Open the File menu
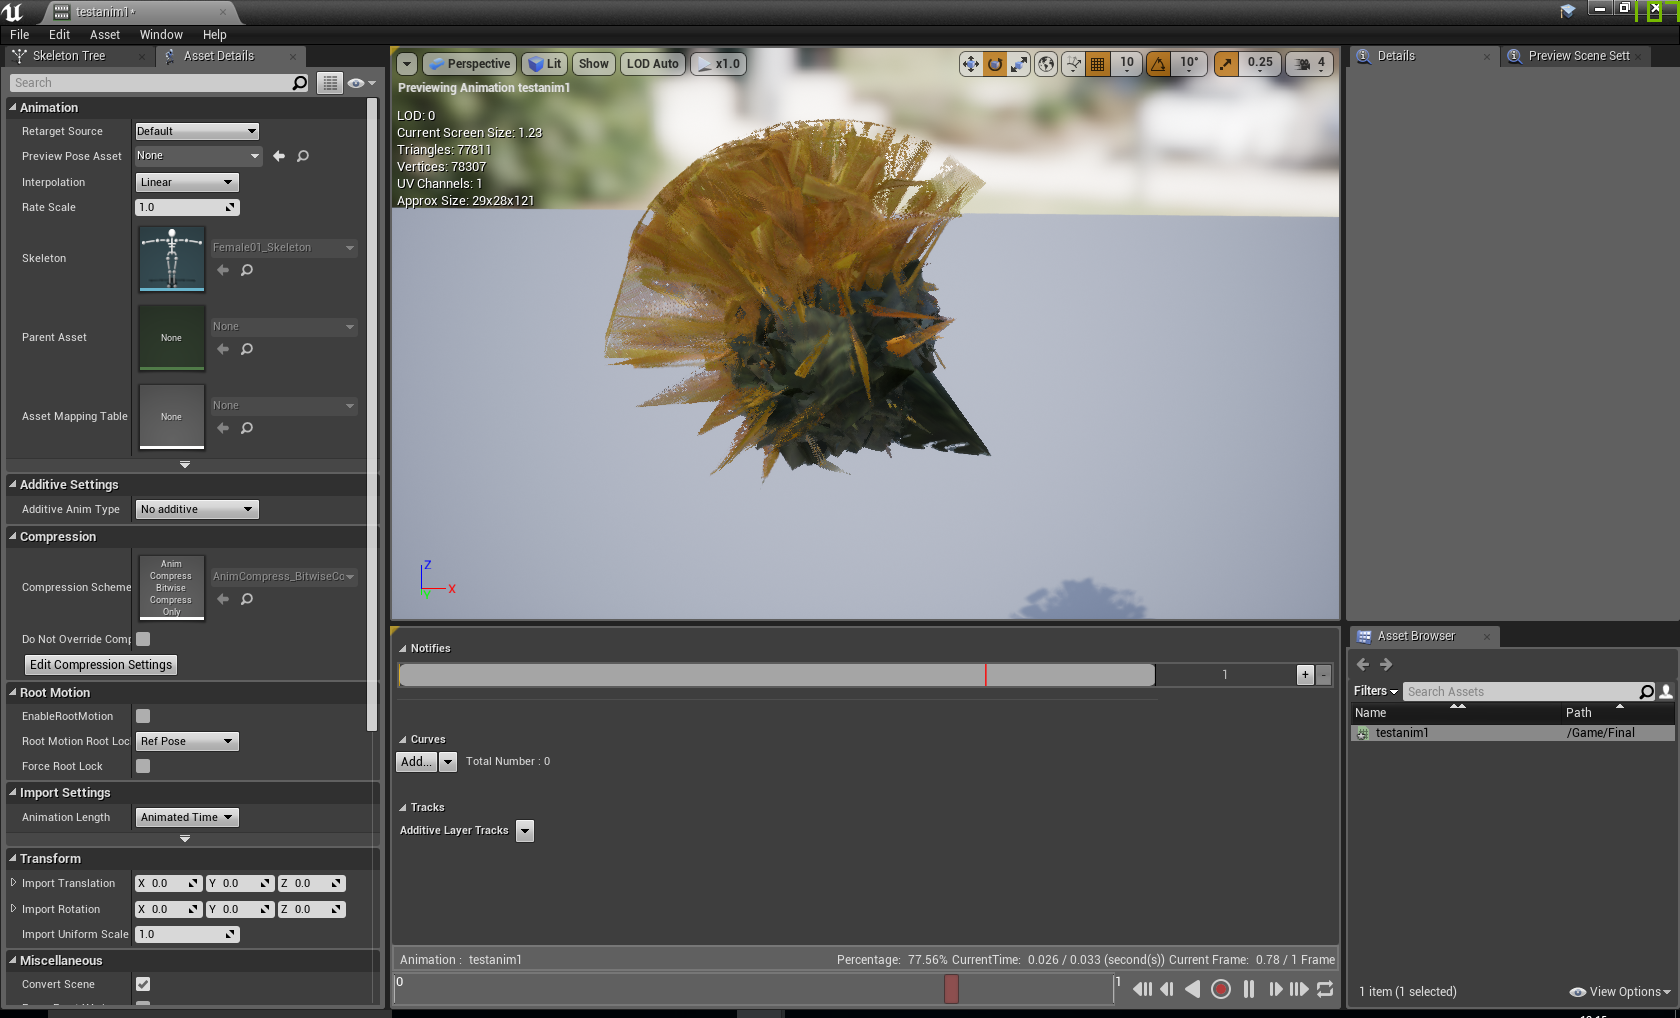The width and height of the screenshot is (1680, 1018). [x=20, y=34]
